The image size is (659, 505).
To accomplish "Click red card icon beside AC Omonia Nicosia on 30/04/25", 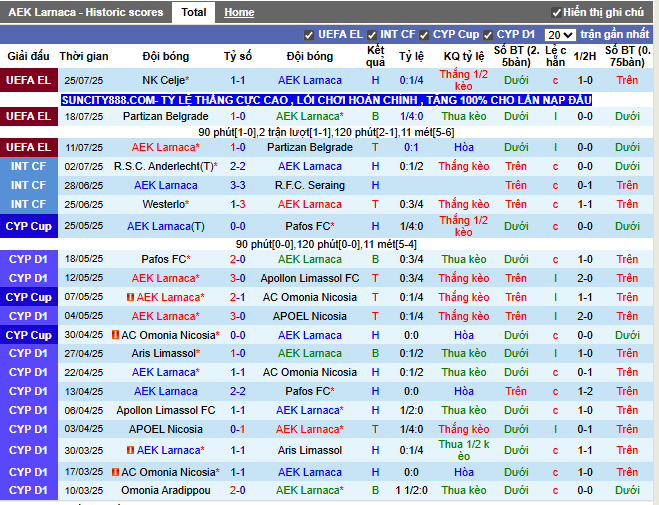I will coord(115,335).
